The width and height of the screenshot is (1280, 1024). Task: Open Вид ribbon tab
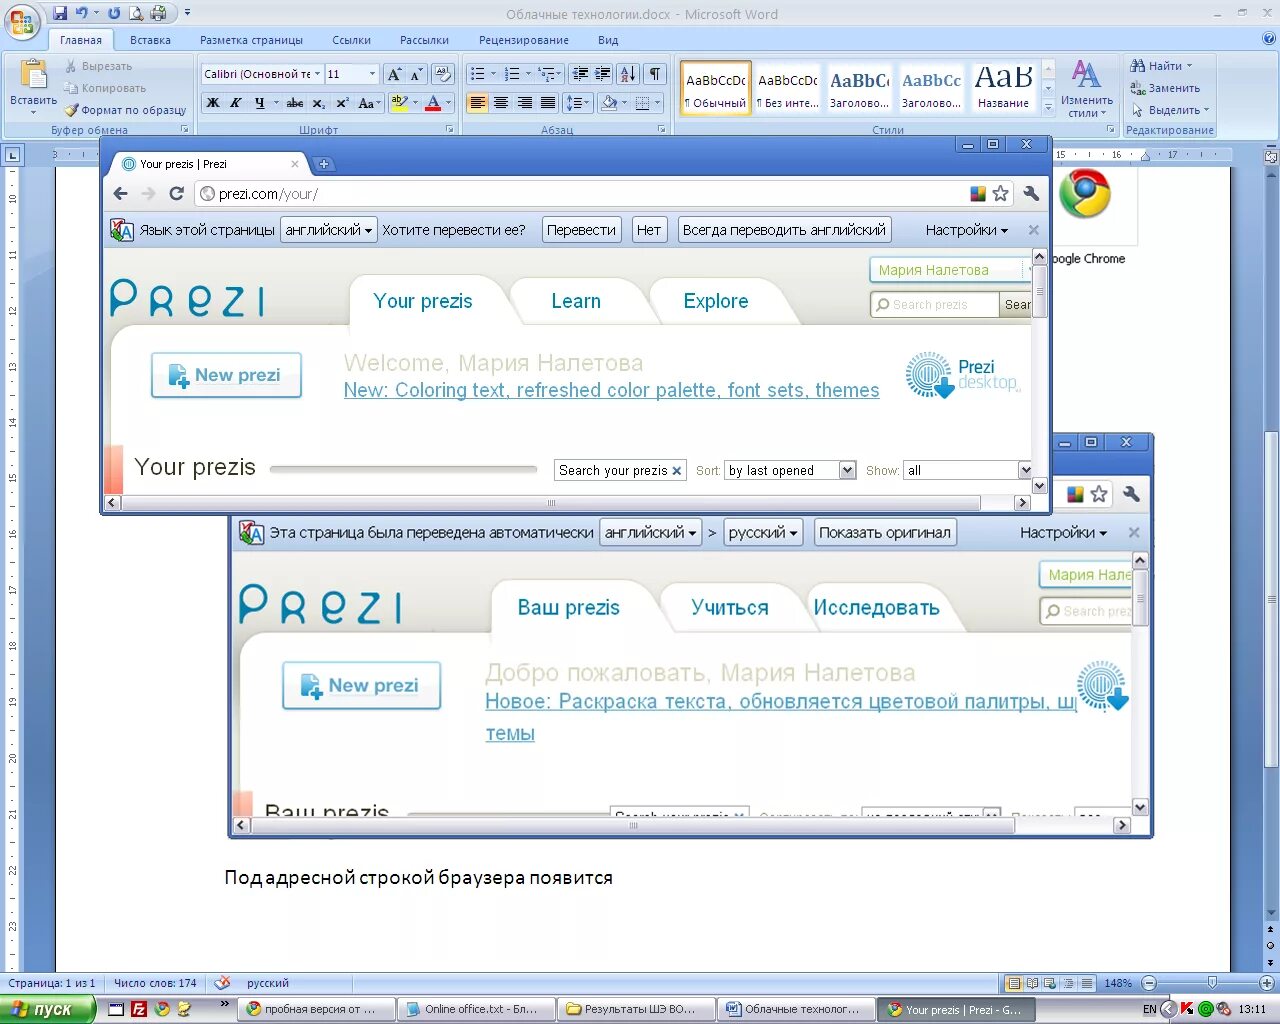[608, 40]
